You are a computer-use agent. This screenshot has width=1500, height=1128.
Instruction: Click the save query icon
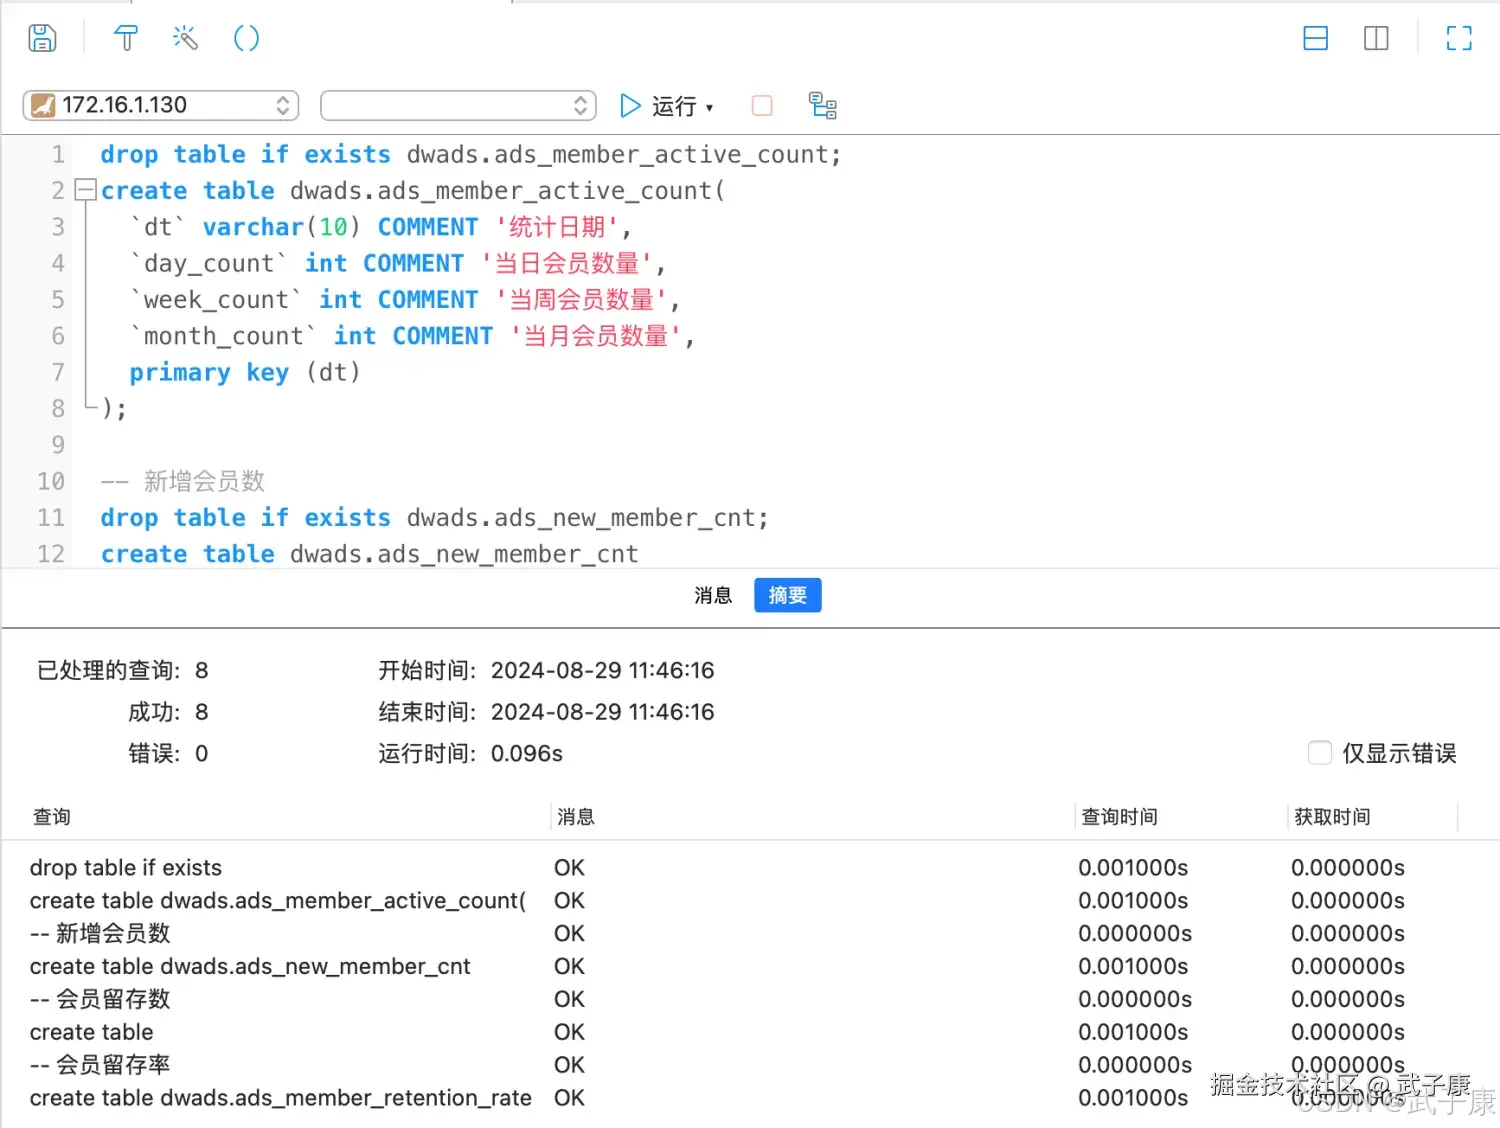(x=42, y=38)
